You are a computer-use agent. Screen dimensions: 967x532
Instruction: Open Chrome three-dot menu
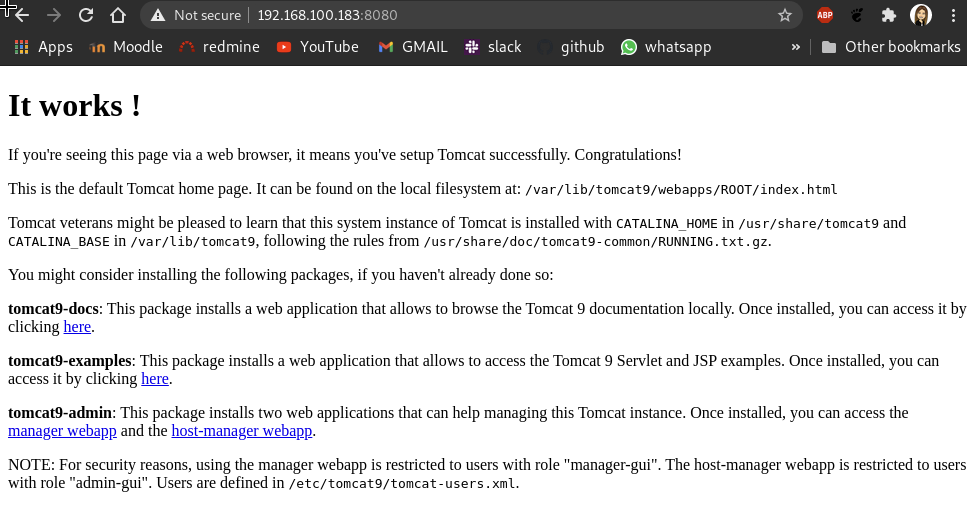[x=952, y=15]
